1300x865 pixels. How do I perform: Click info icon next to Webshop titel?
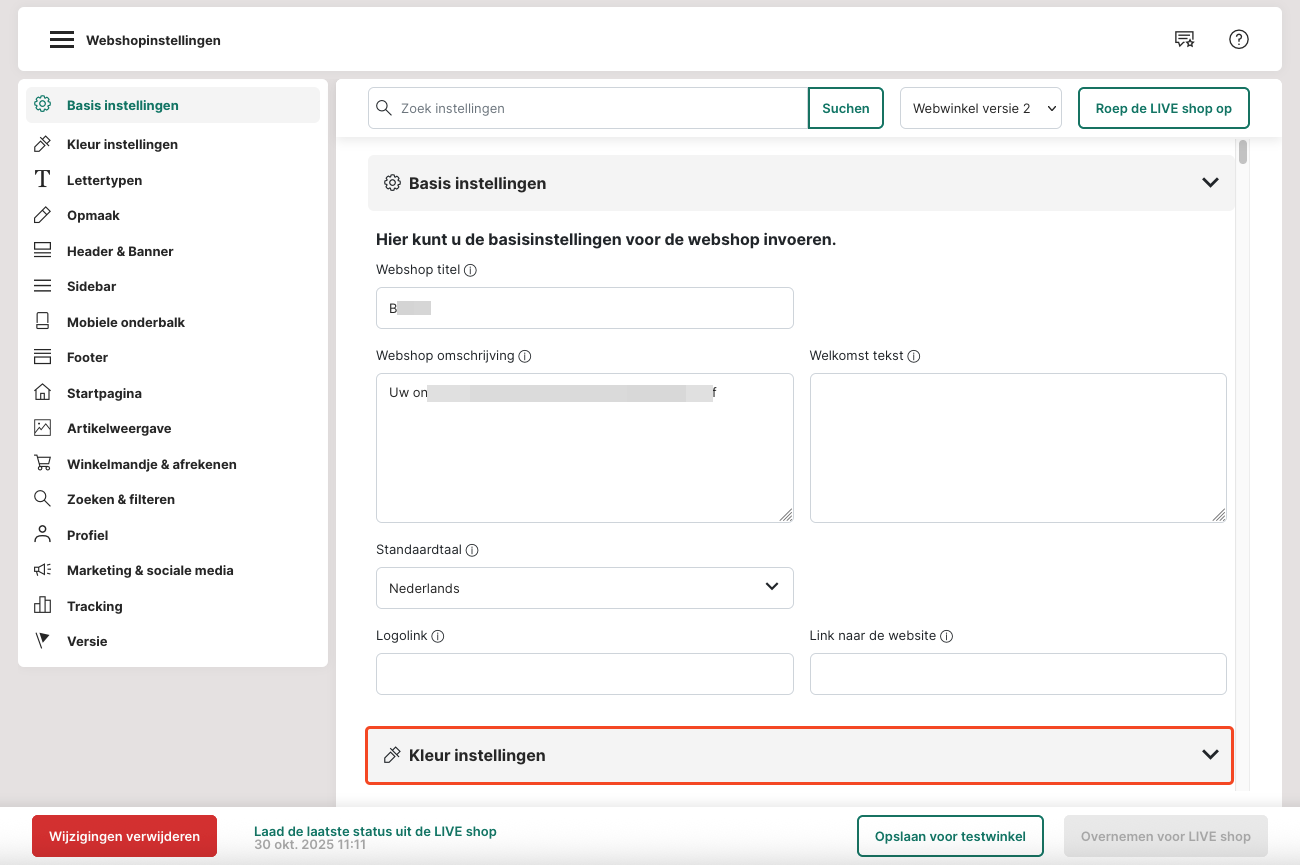pyautogui.click(x=471, y=270)
